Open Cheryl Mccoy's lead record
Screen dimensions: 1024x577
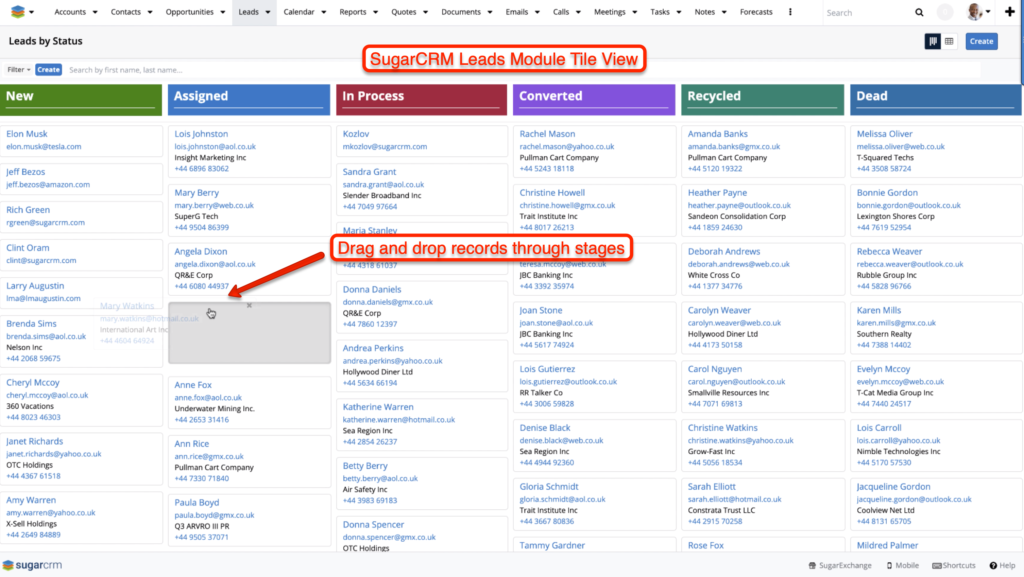(x=33, y=382)
